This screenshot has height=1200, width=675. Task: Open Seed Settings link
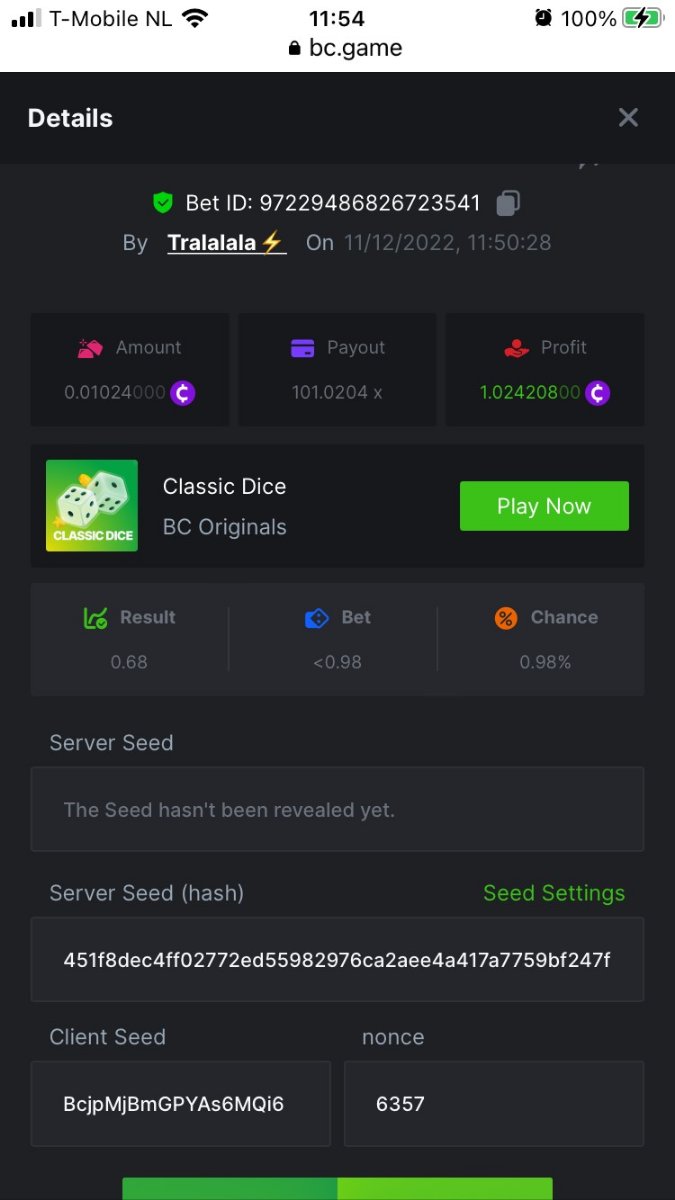pos(554,893)
